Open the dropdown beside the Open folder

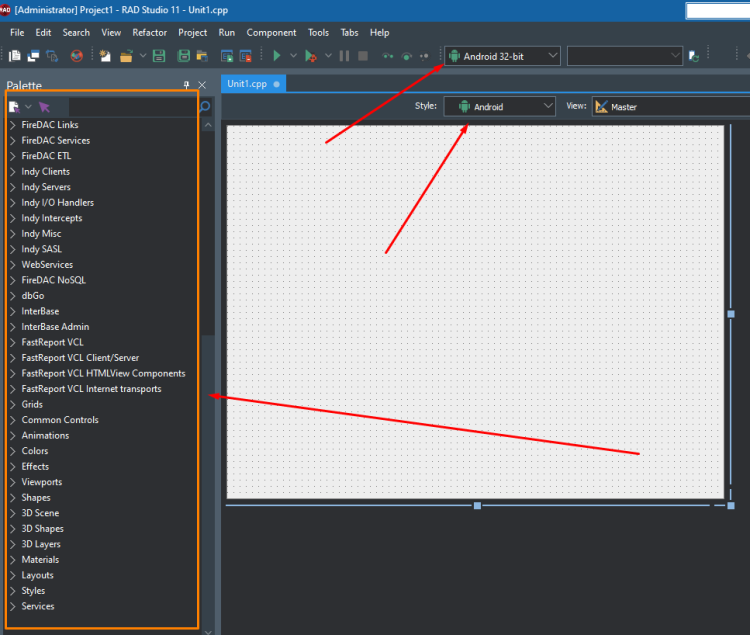143,55
